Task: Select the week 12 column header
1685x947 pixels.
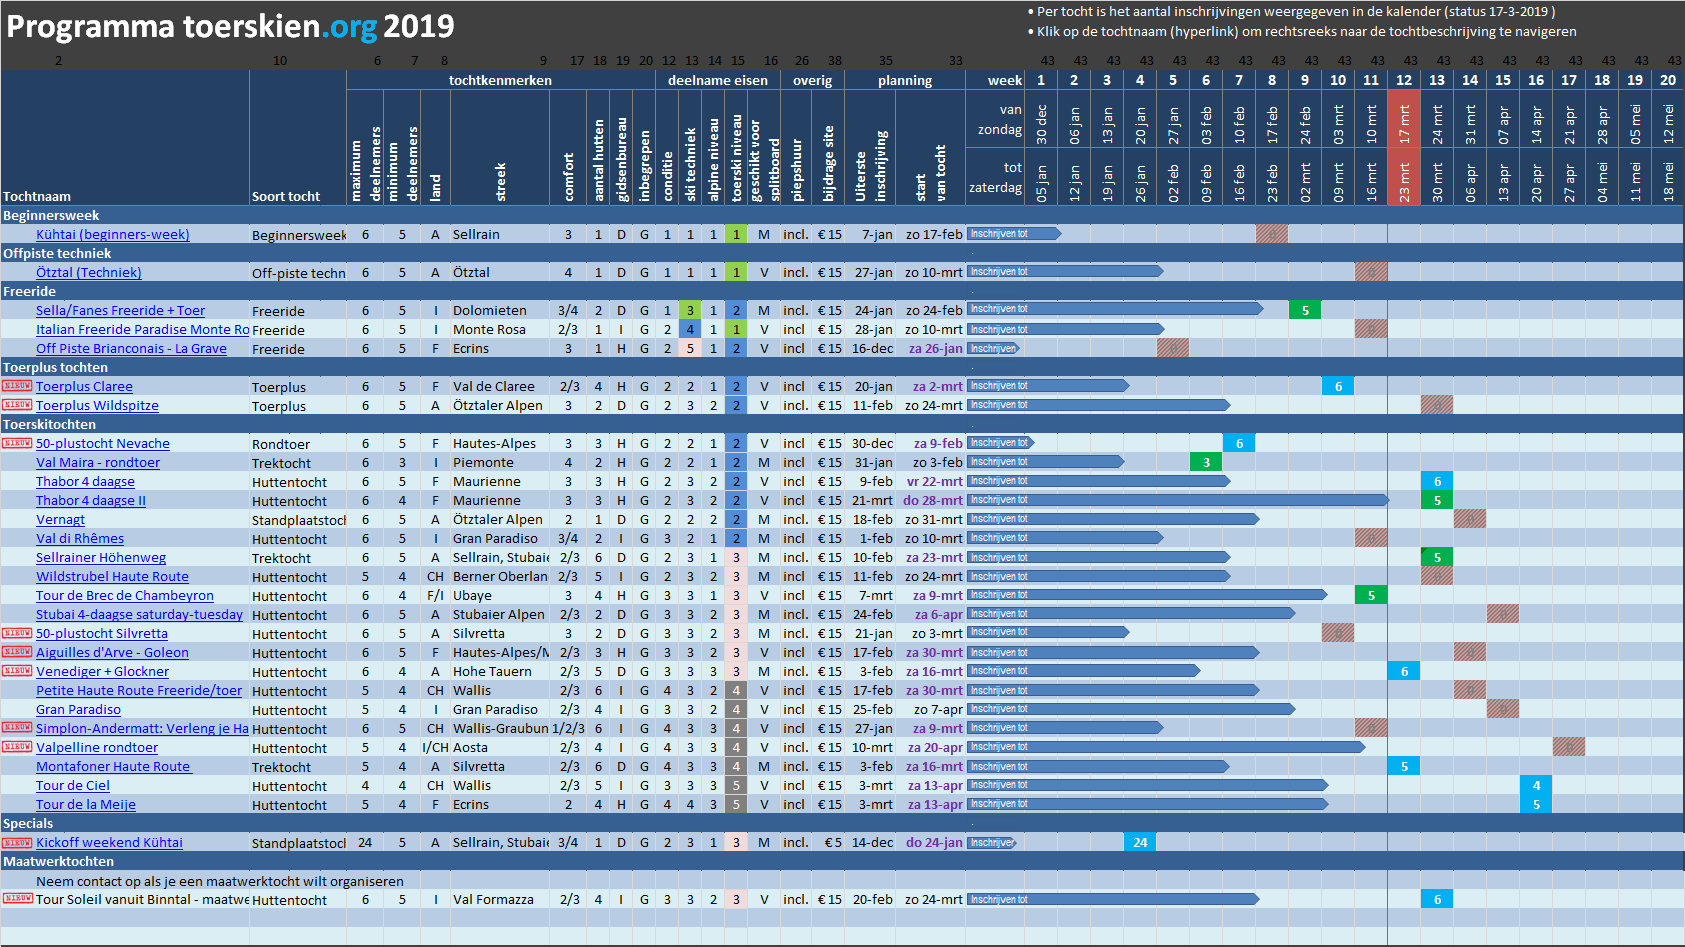Action: (1404, 80)
